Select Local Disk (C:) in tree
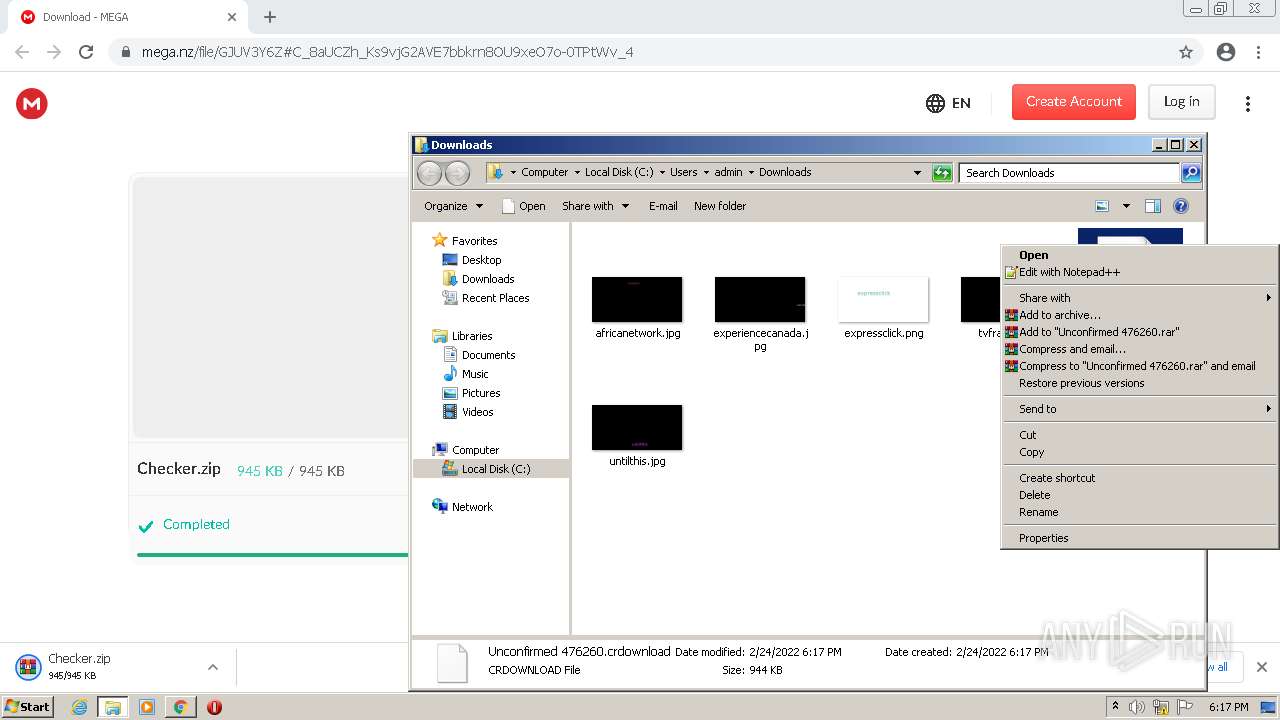The image size is (1280, 720). (x=486, y=469)
